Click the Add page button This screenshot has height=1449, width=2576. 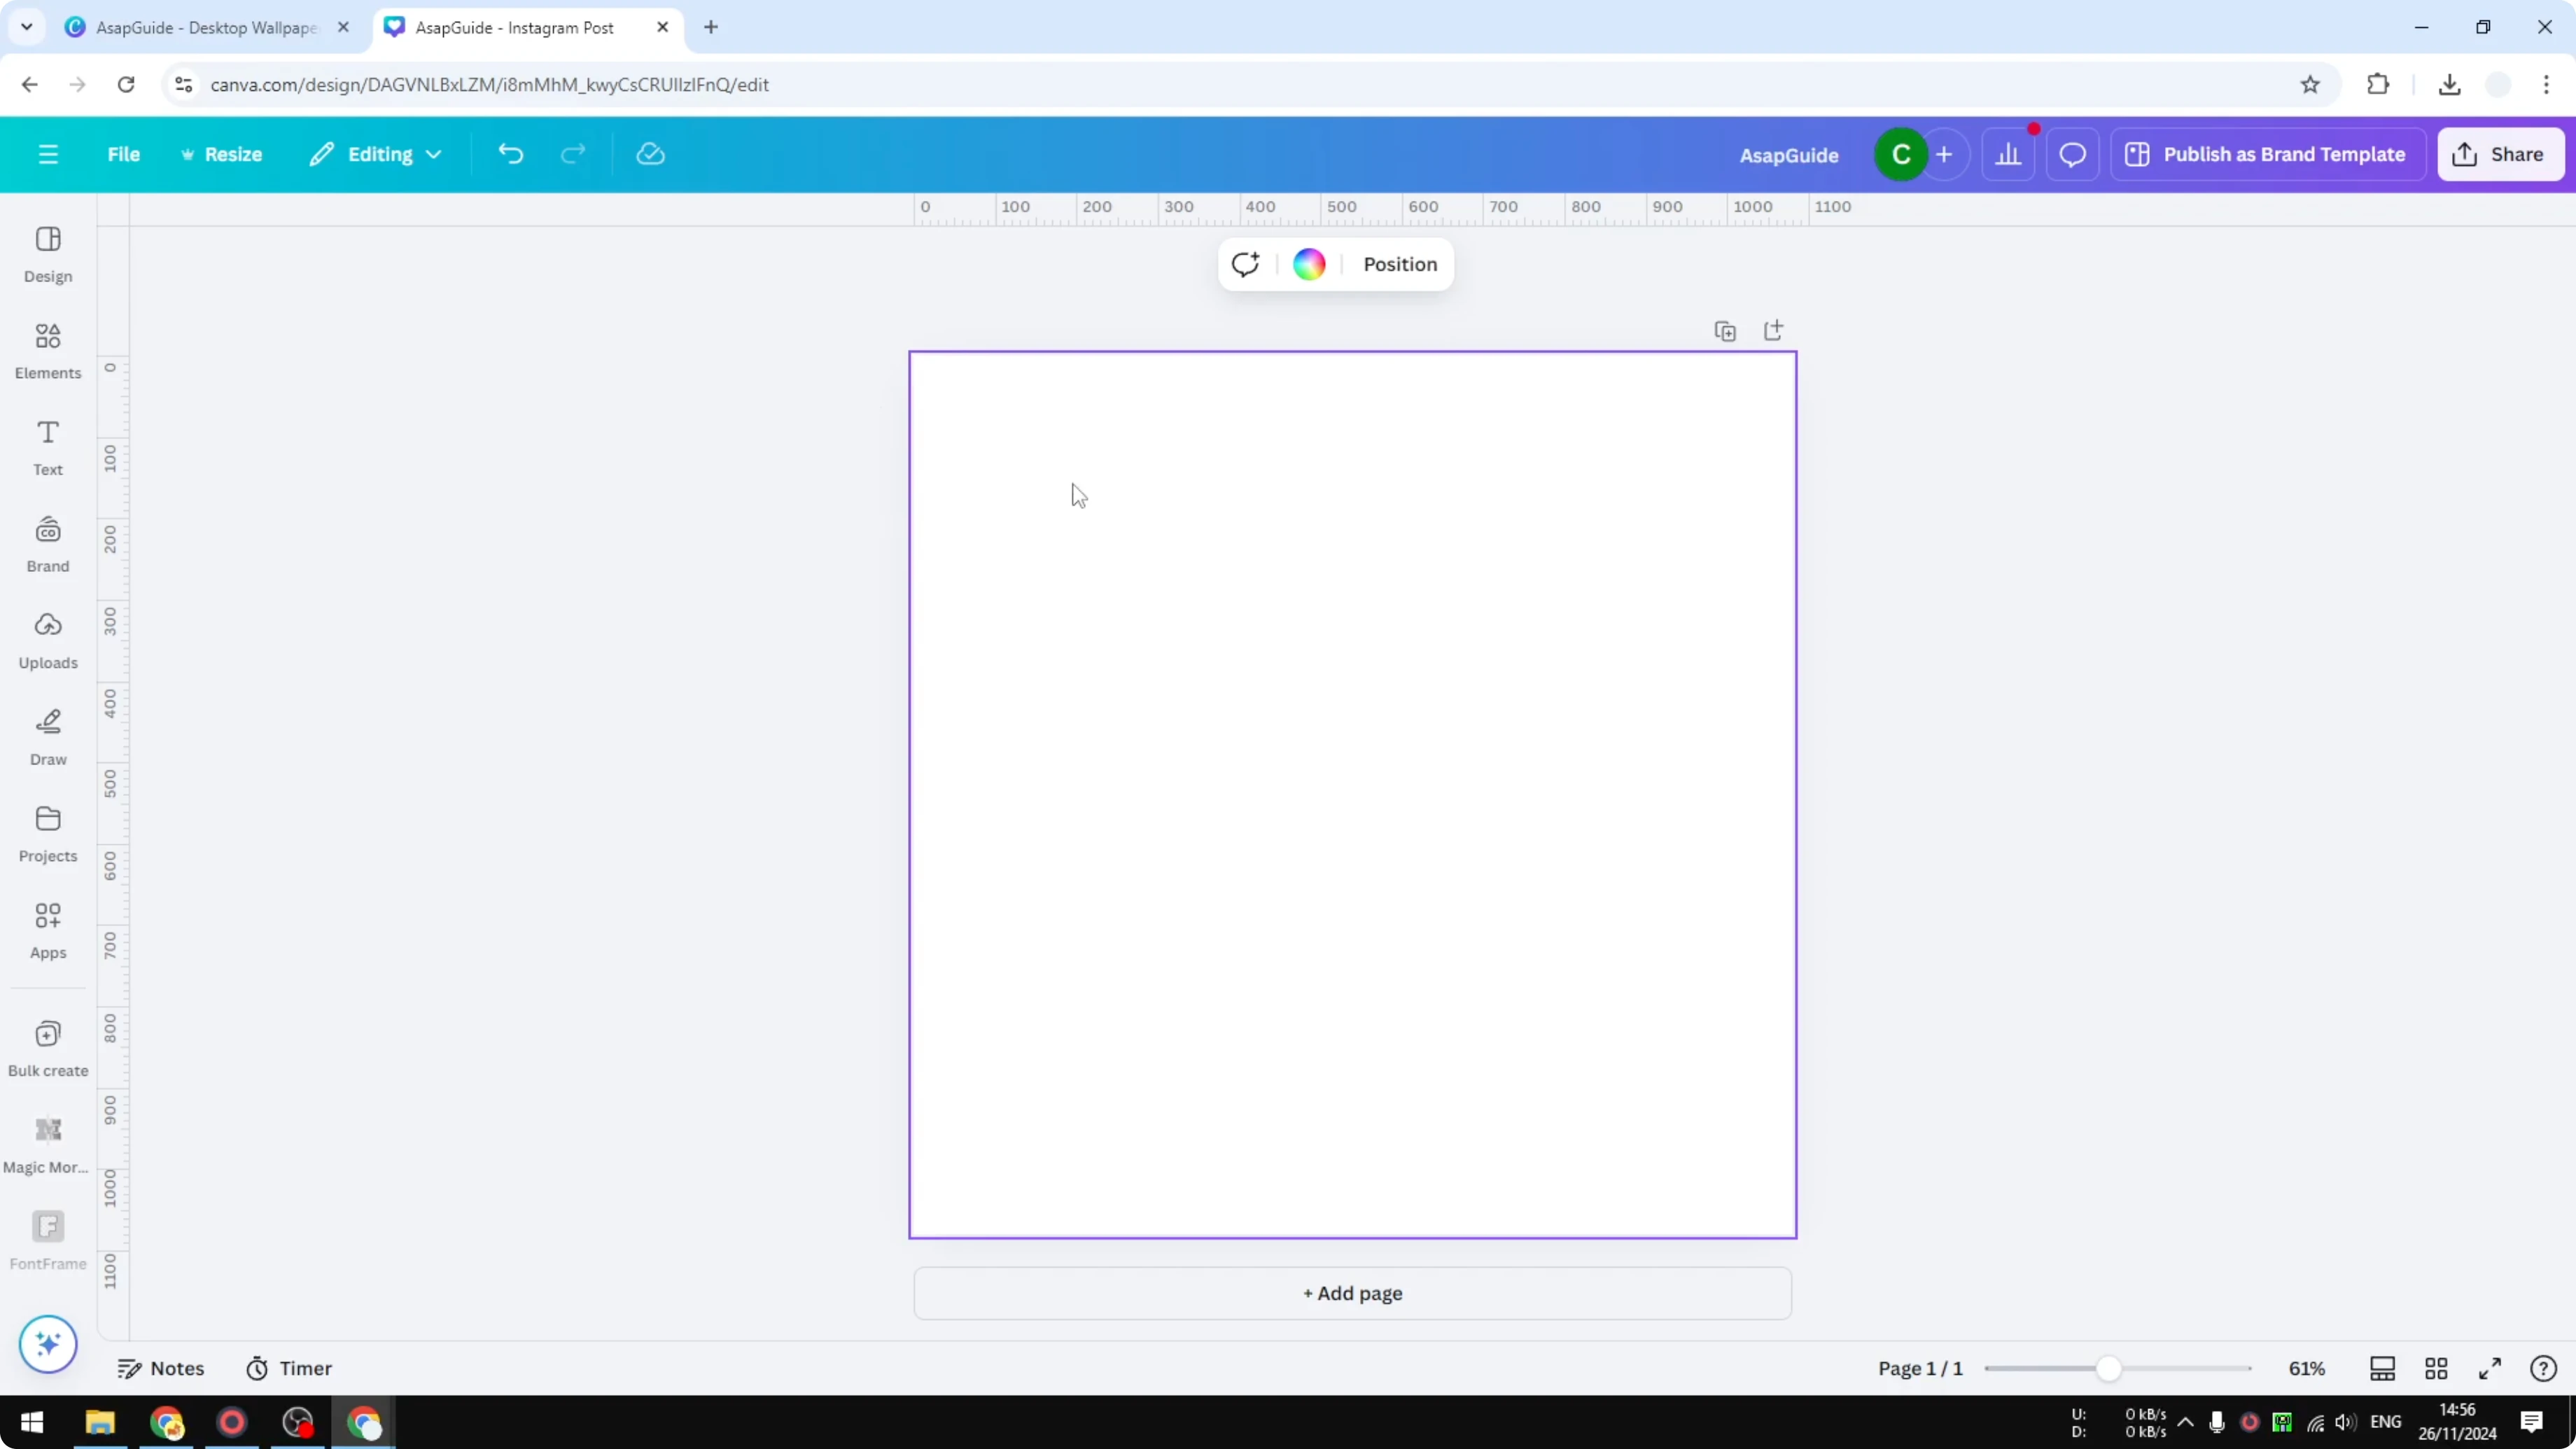(1352, 1293)
